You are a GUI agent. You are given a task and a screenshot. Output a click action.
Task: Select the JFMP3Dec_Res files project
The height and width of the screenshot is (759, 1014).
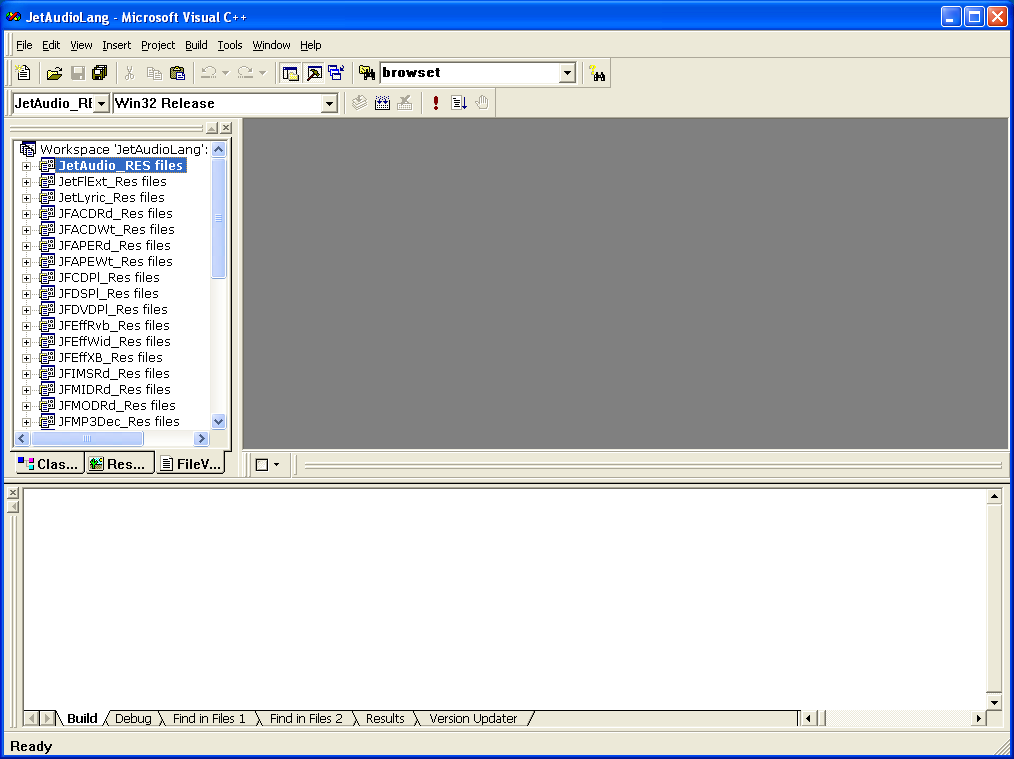pos(119,422)
